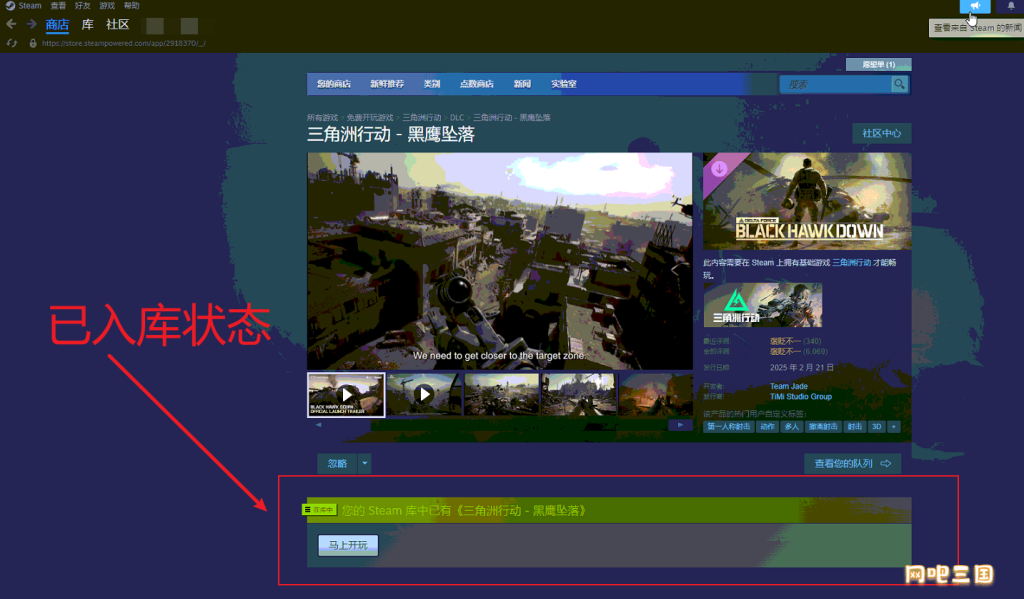Open the 社区中心 button
This screenshot has height=599, width=1024.
[882, 133]
